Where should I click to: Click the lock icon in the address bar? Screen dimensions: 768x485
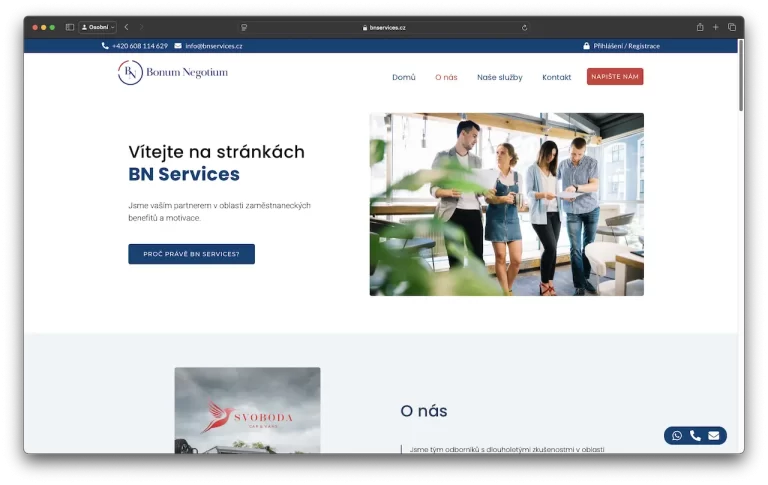click(365, 27)
